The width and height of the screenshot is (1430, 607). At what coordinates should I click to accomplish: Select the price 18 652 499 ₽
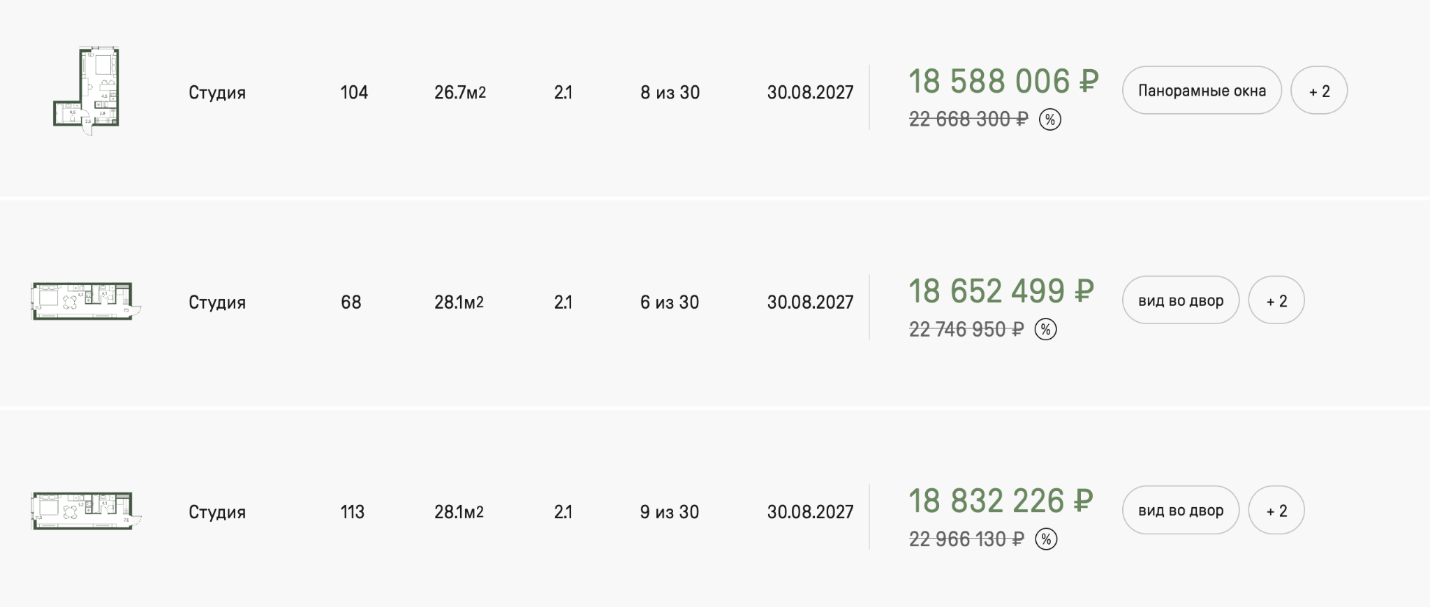click(x=1001, y=292)
